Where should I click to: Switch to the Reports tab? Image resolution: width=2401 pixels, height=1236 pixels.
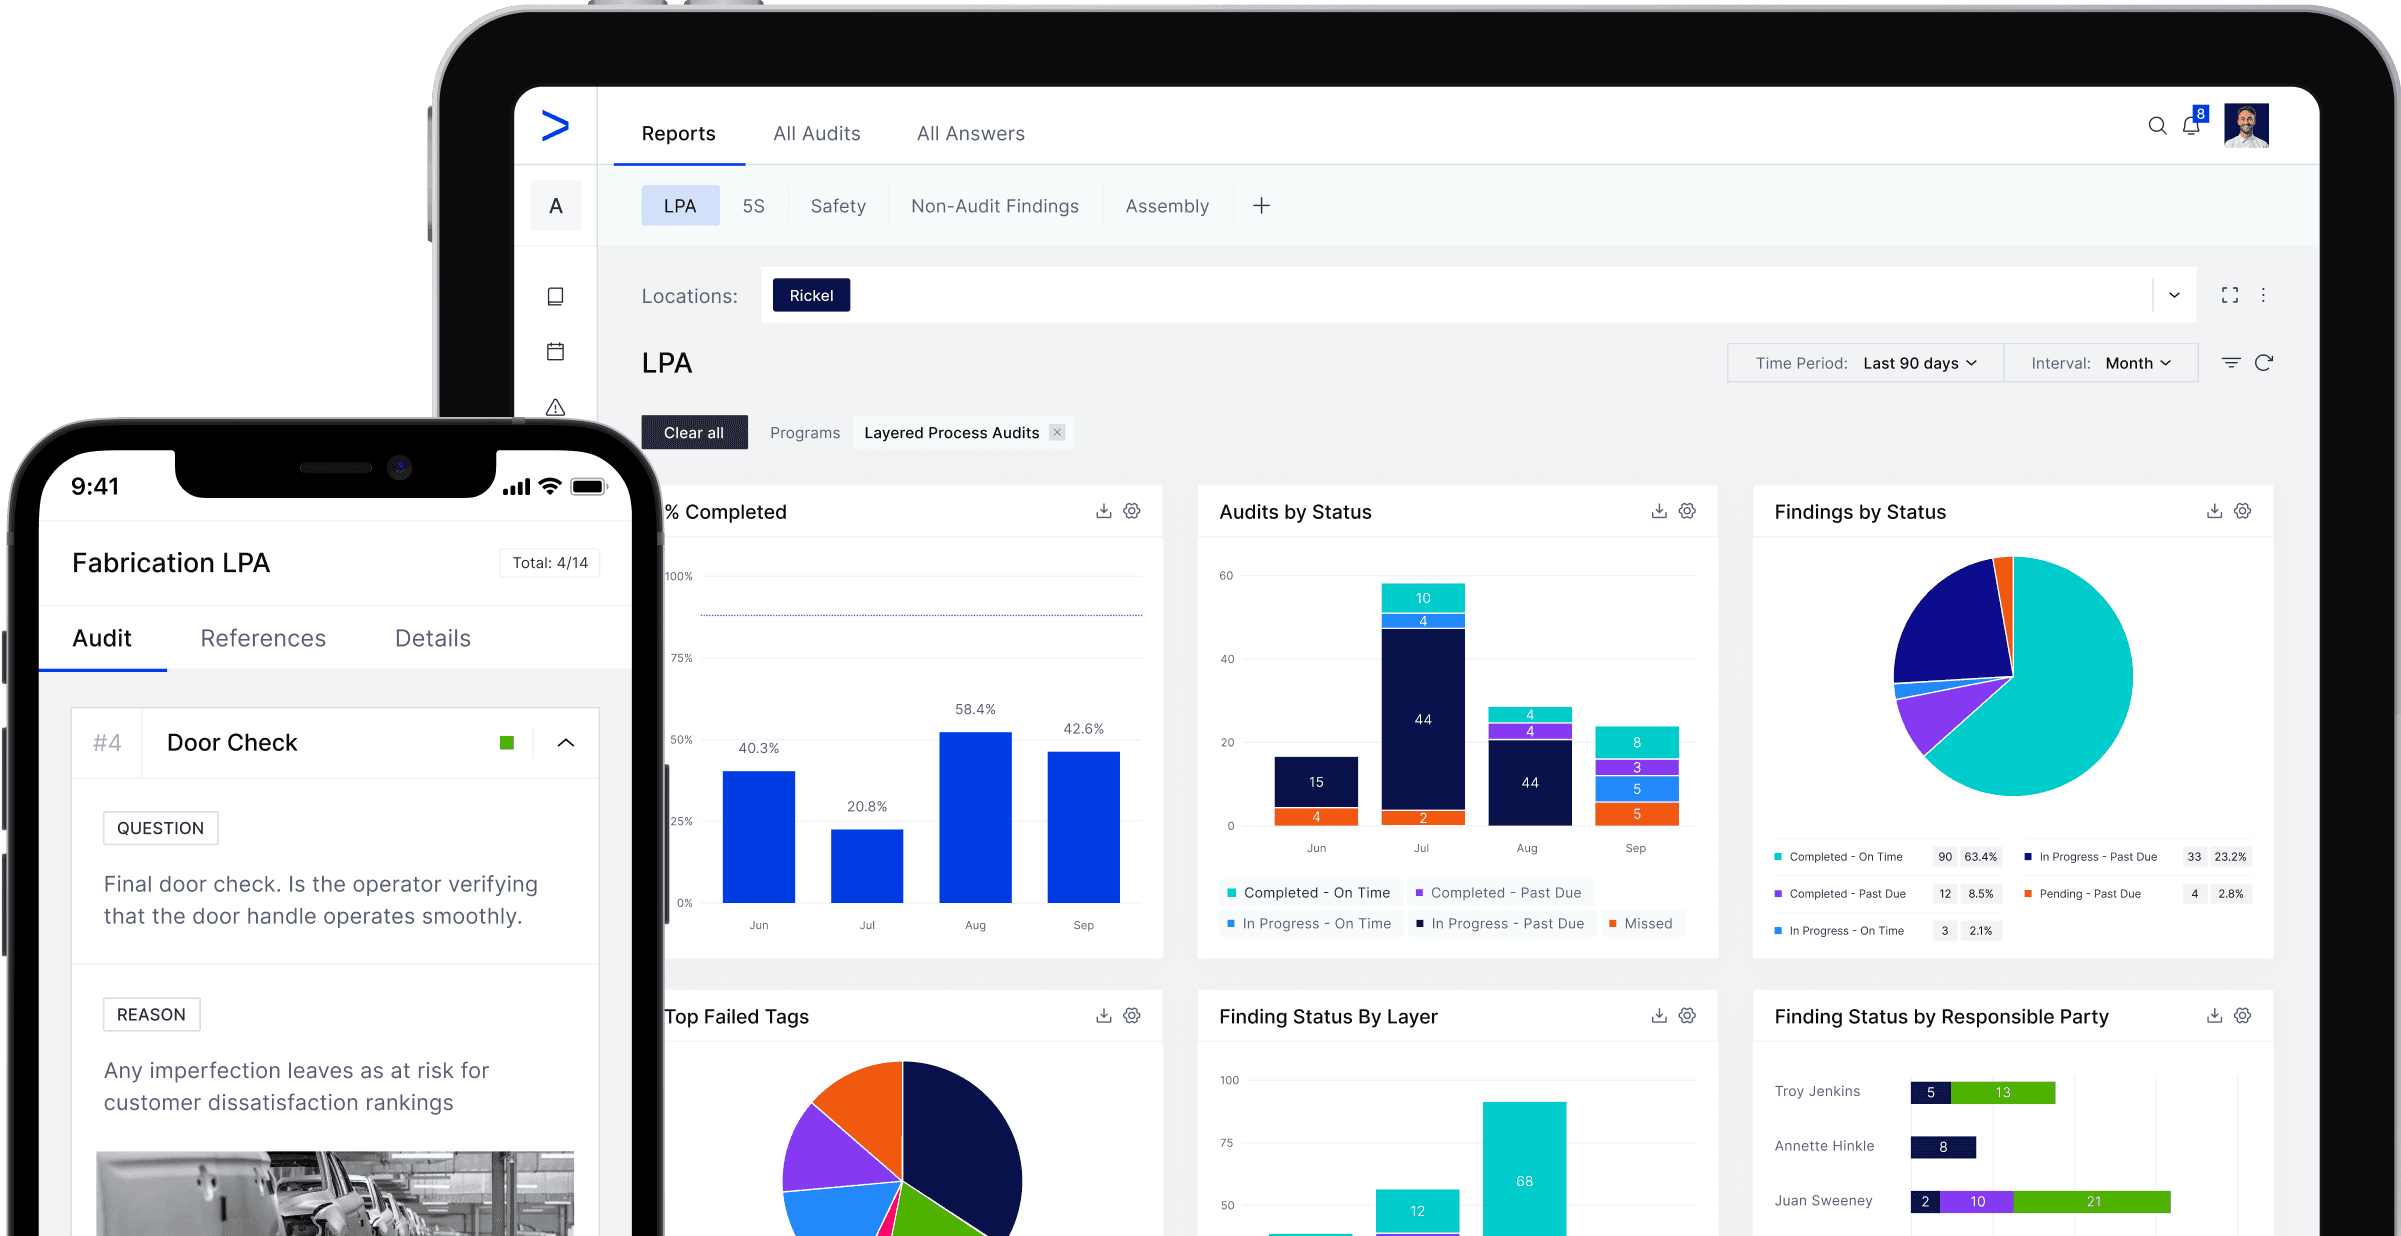click(678, 133)
